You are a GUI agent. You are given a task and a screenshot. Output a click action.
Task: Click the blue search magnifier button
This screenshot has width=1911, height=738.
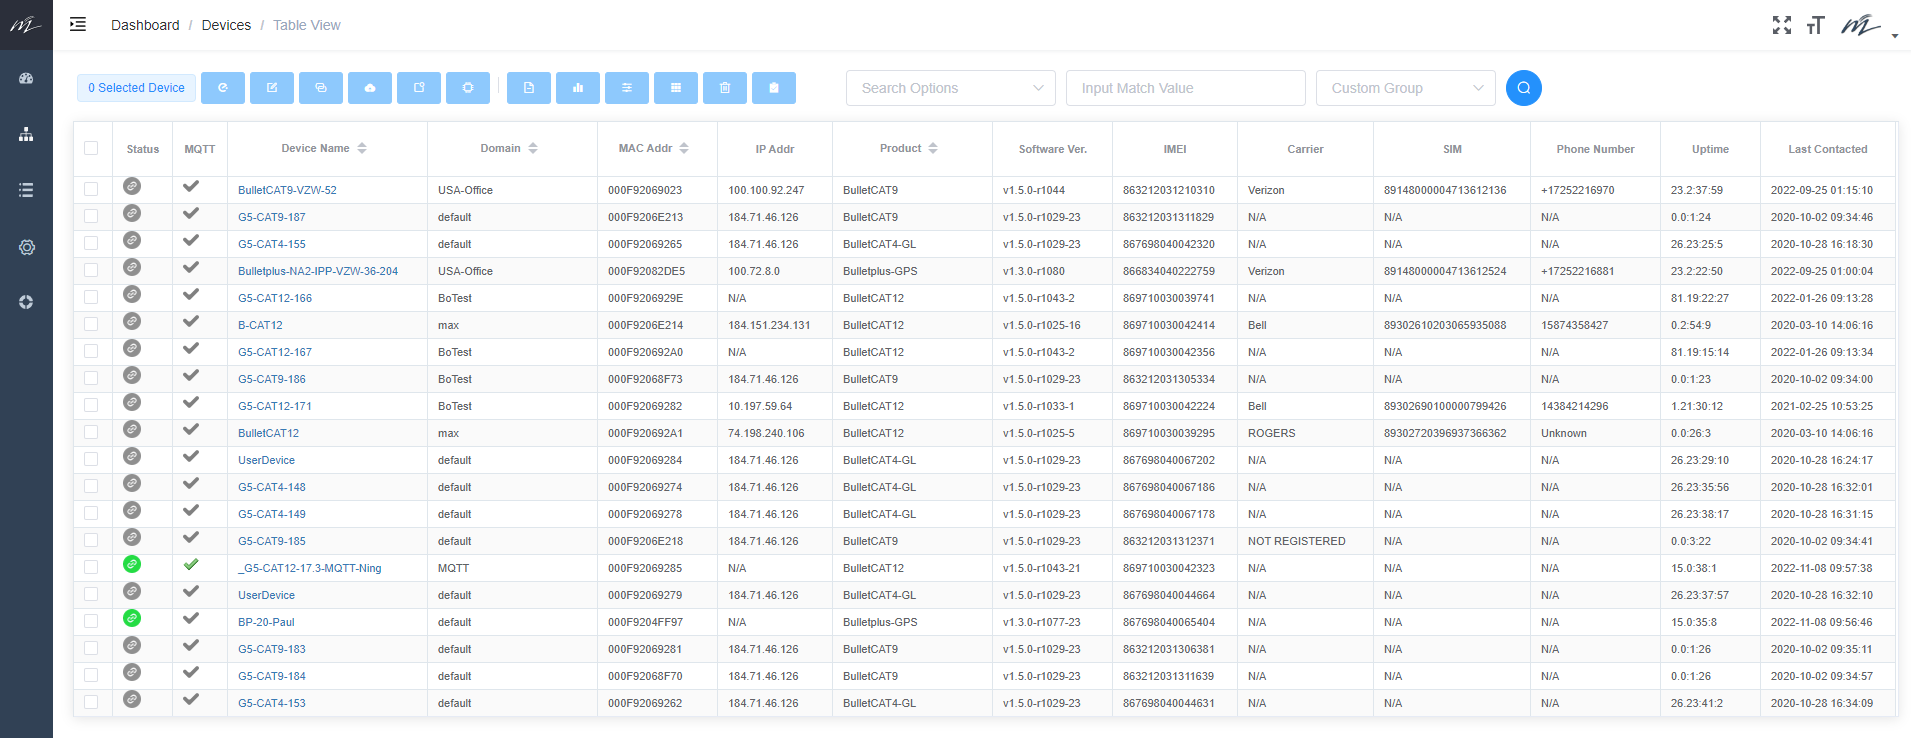tap(1523, 88)
